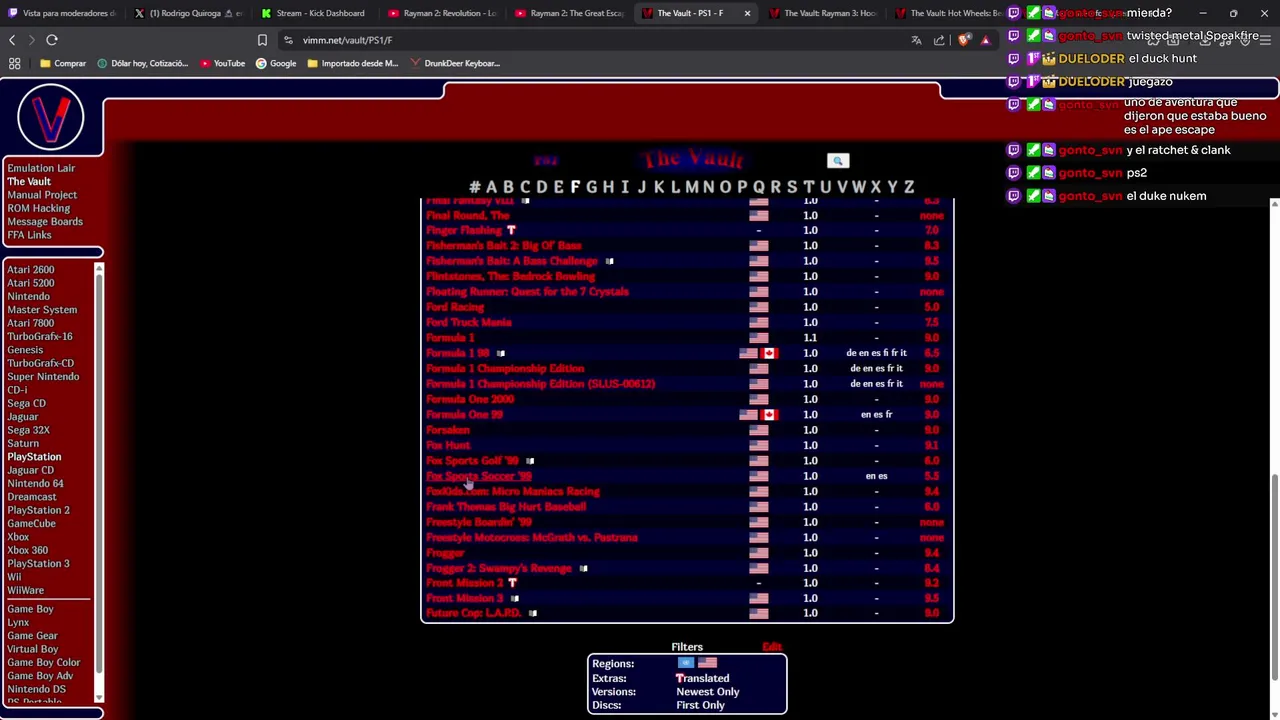Click the console list scrollbar up arrow
This screenshot has height=720, width=1280.
[x=98, y=270]
